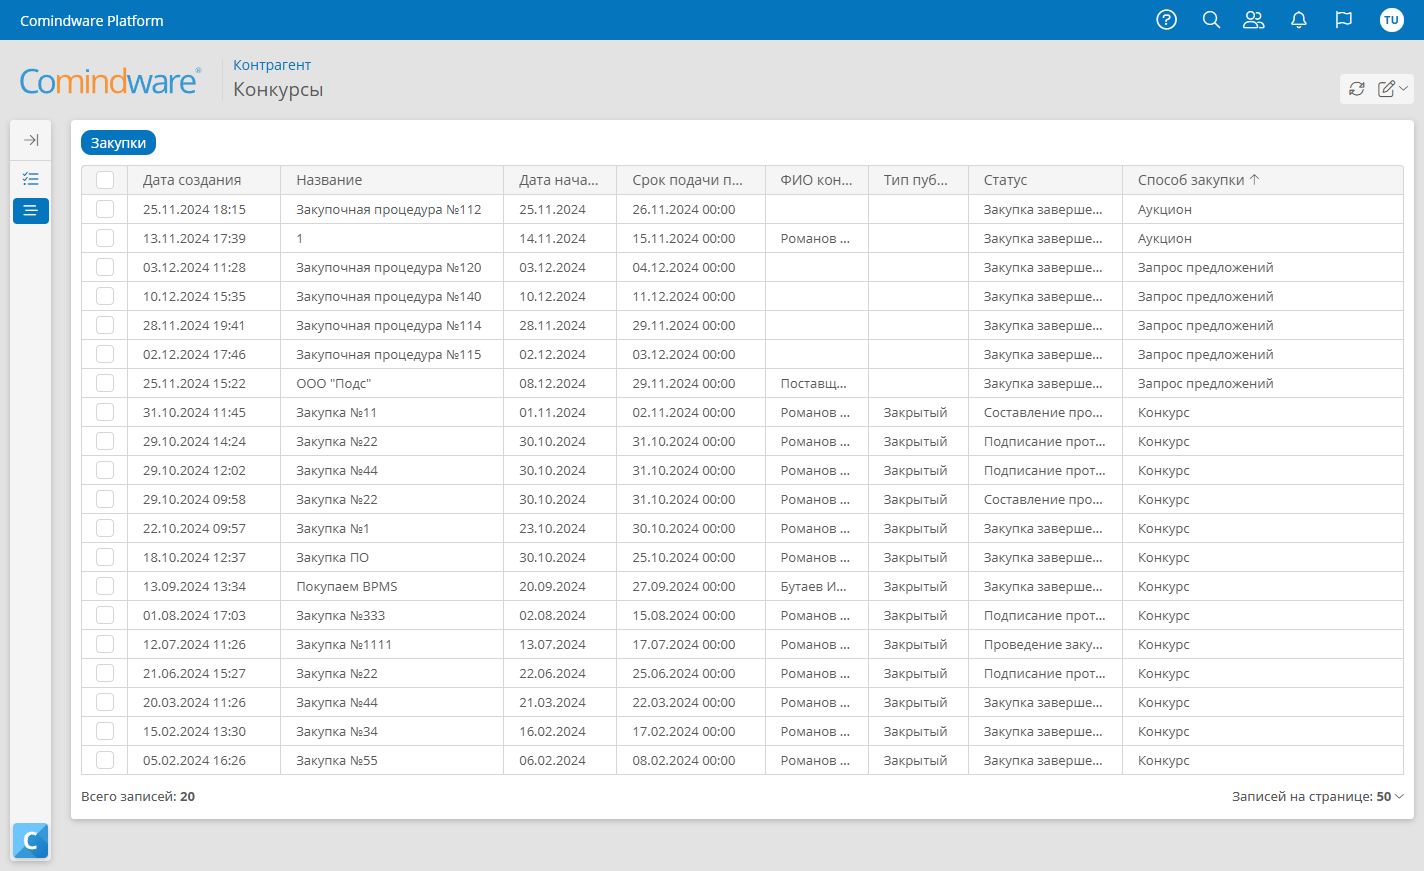
Task: Click Comindware Platform title in top bar
Action: (x=92, y=20)
